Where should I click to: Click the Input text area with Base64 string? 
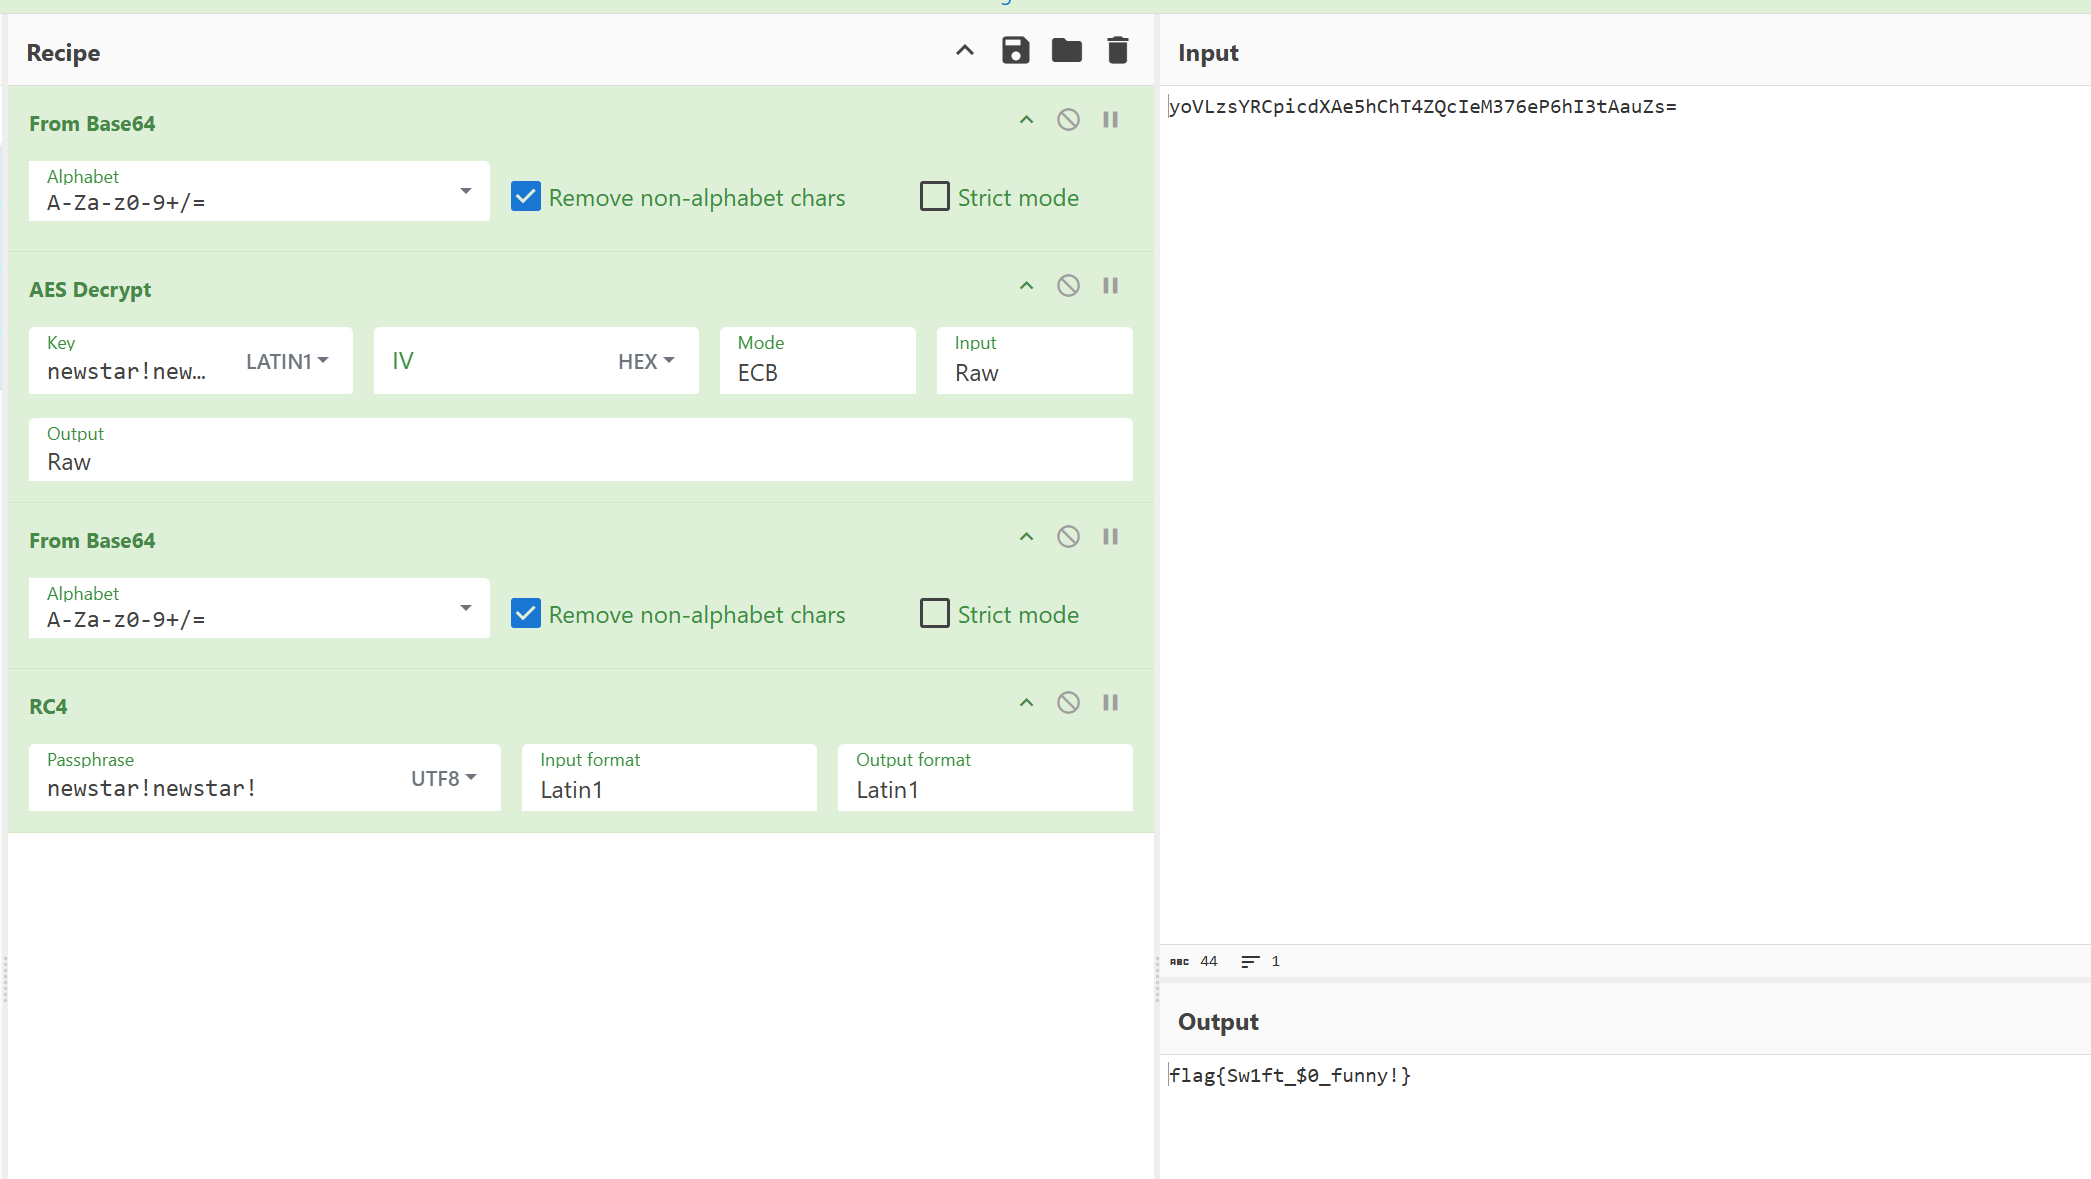[1422, 107]
